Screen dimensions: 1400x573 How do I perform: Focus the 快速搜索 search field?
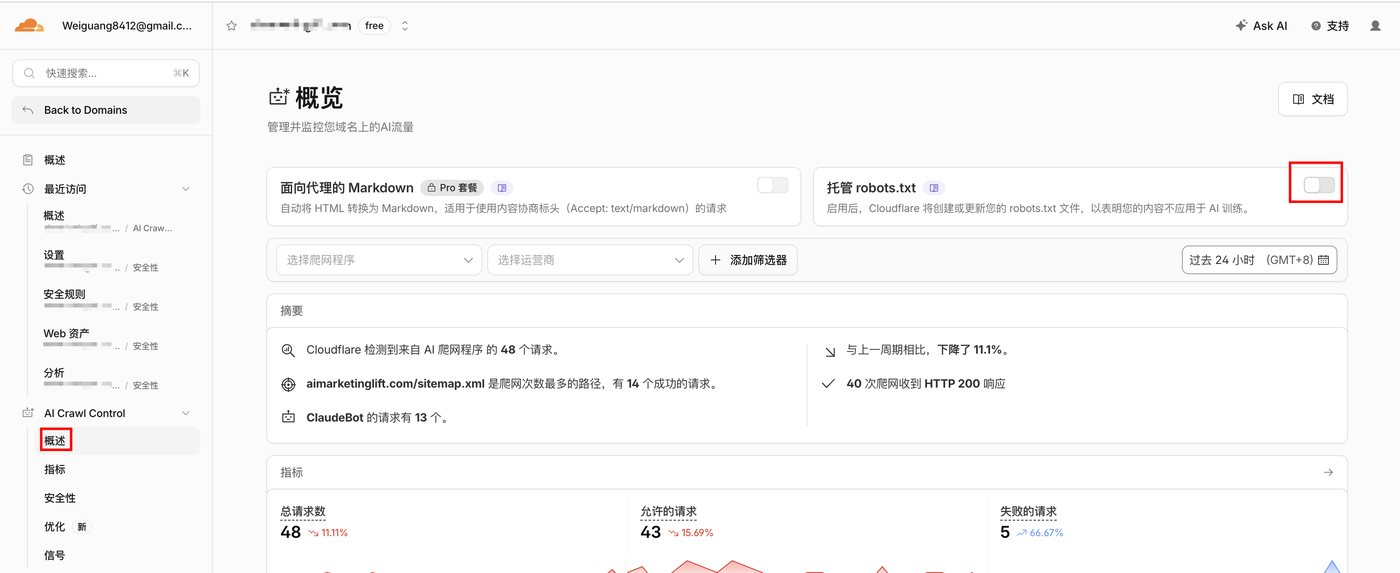(x=106, y=73)
